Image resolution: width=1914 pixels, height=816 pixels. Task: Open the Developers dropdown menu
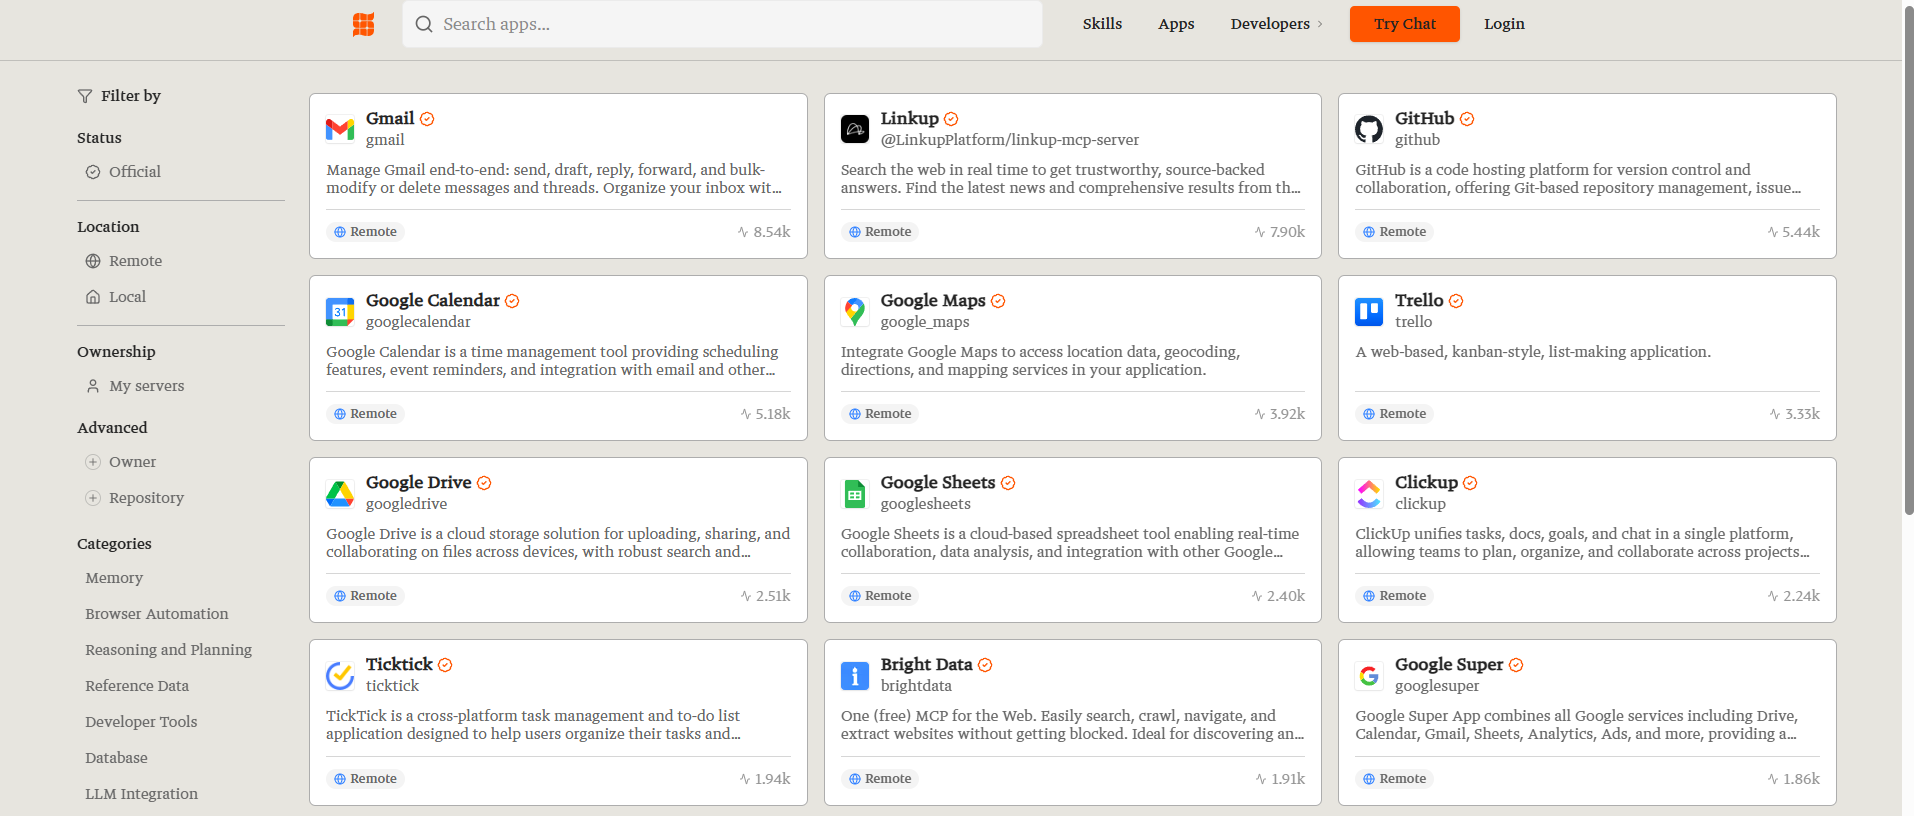coord(1276,24)
